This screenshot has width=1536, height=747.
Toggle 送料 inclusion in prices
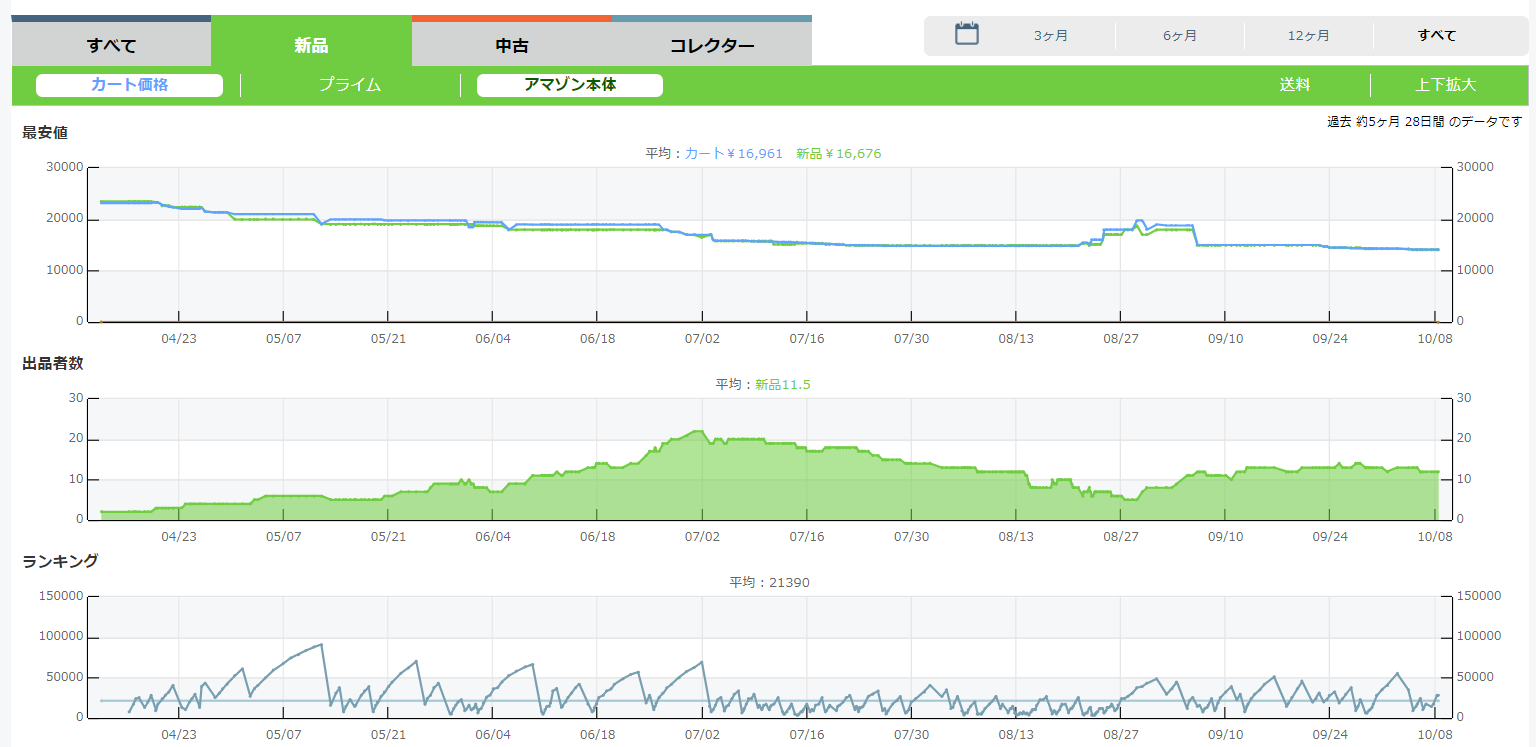tap(1294, 85)
